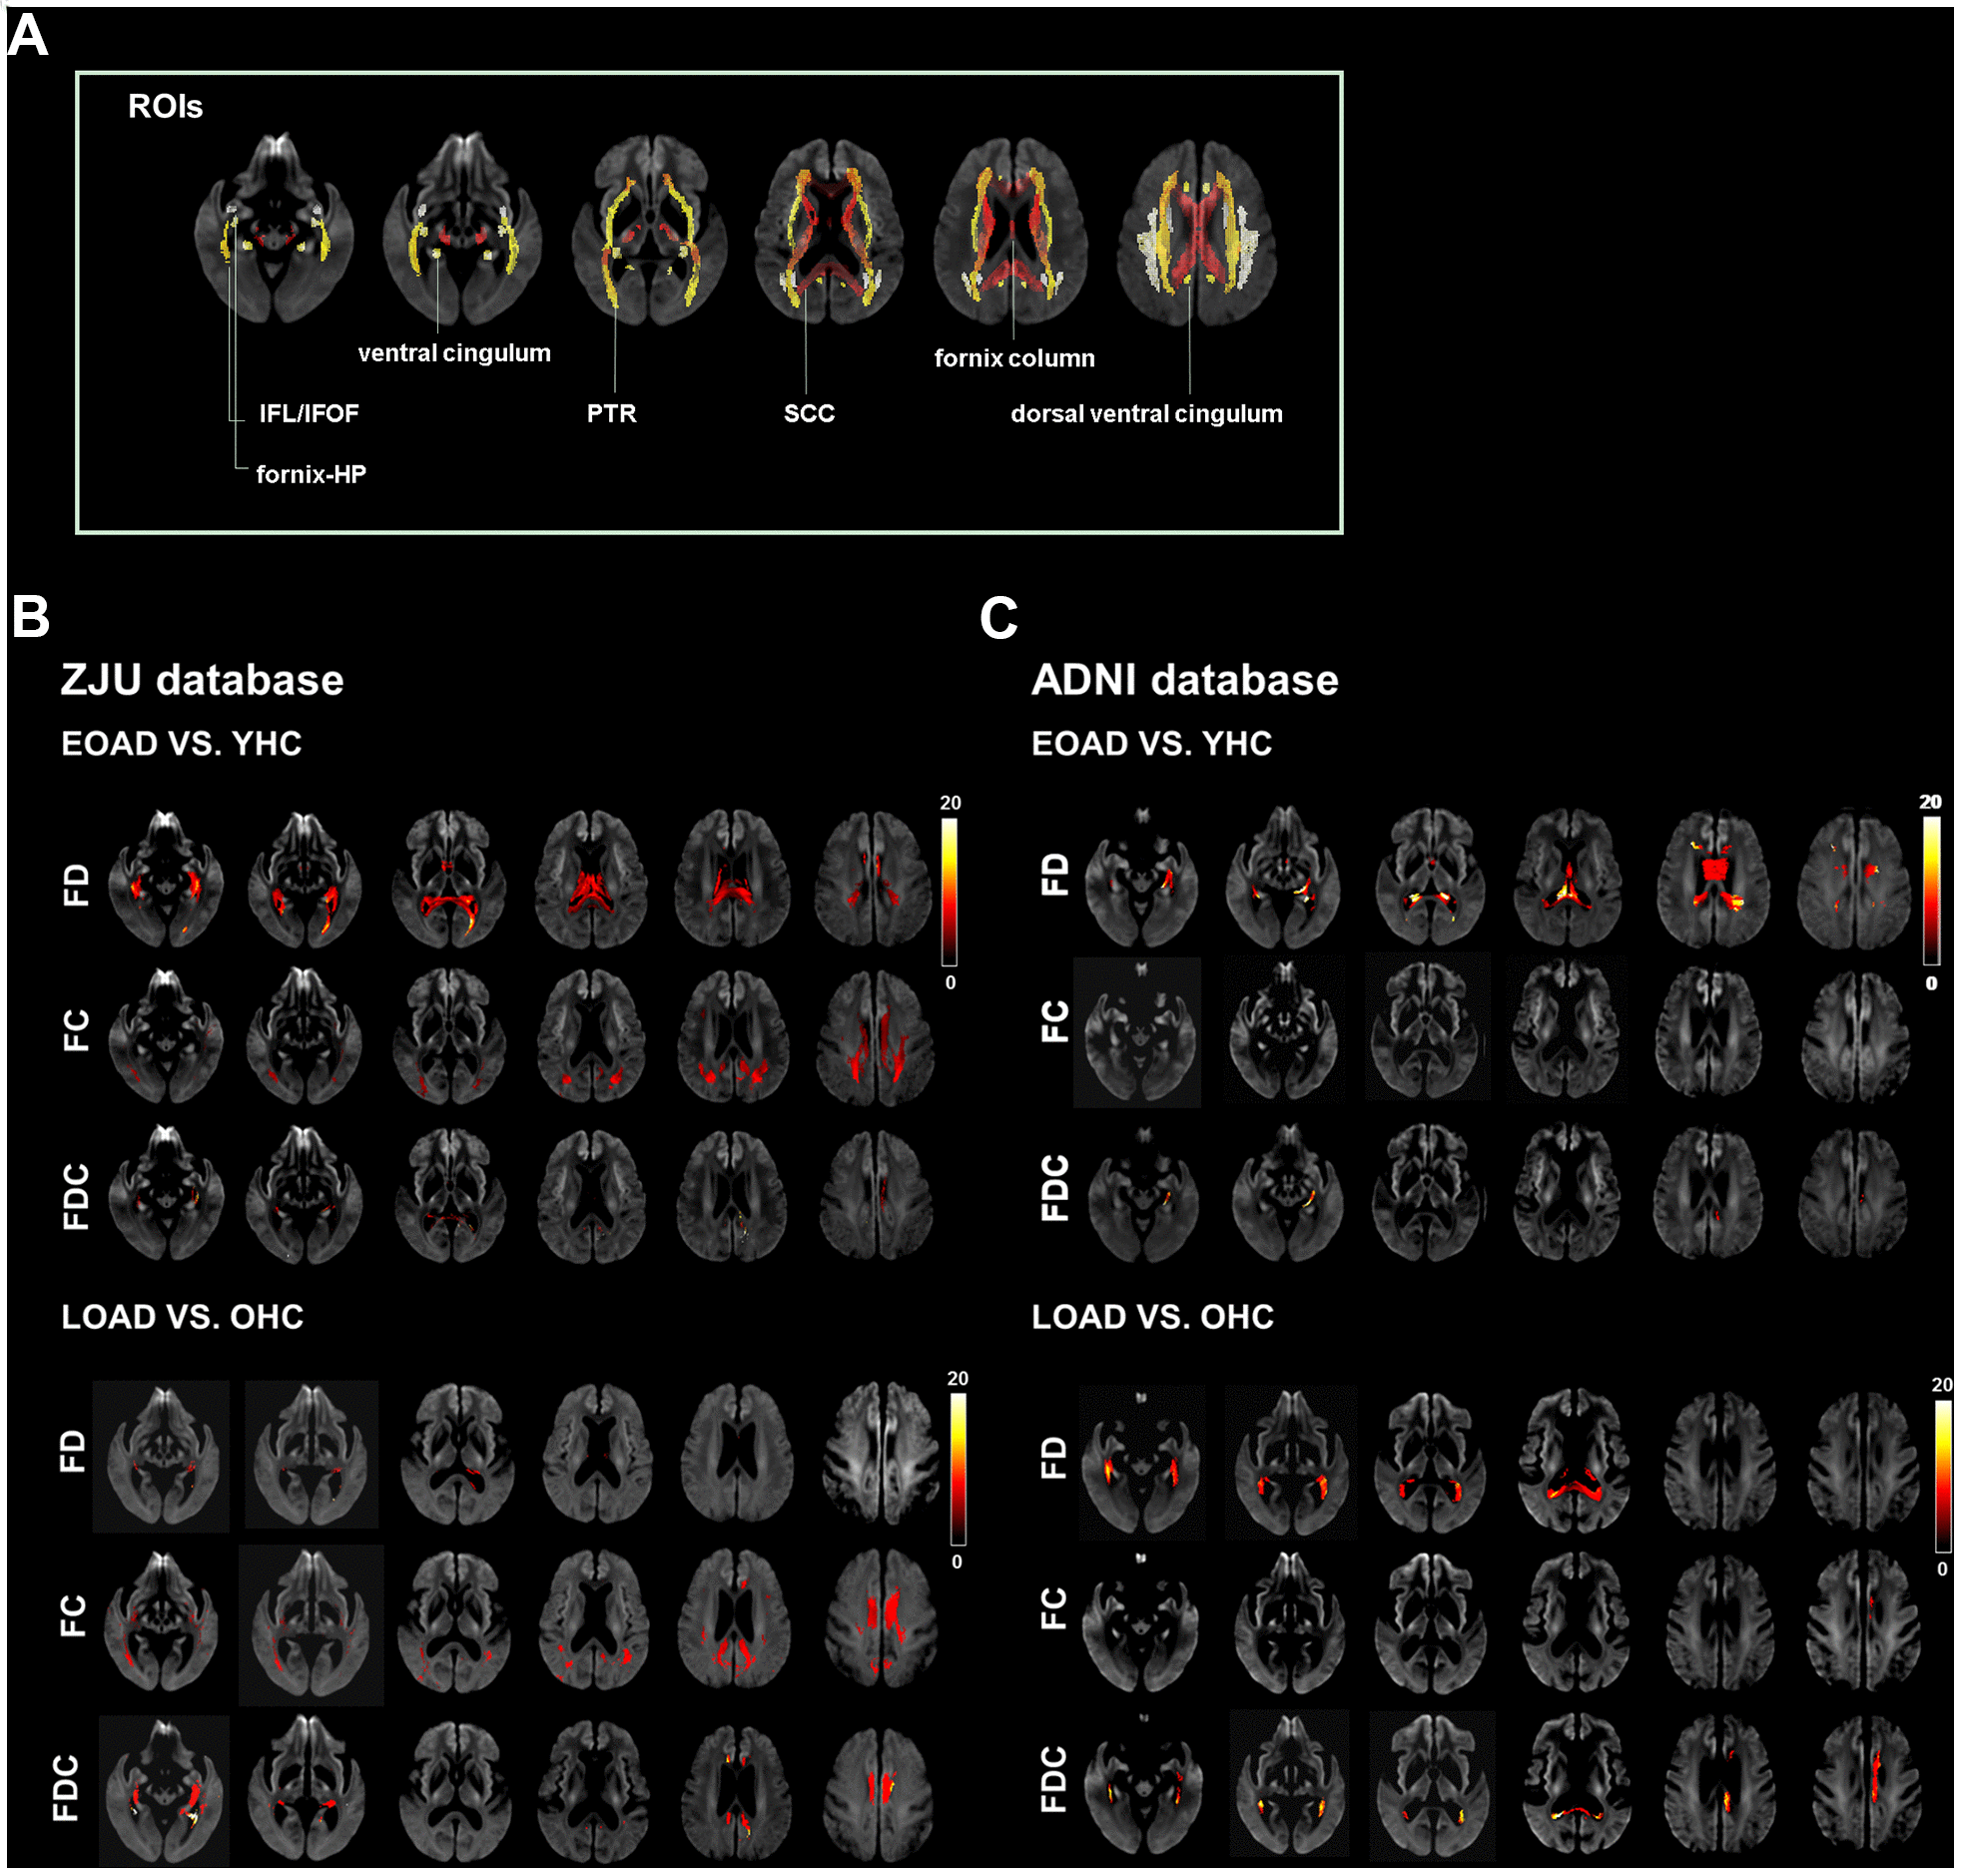Click ADNI EOAD FD slice with red square
The height and width of the screenshot is (1876, 1962).
pyautogui.click(x=1714, y=879)
